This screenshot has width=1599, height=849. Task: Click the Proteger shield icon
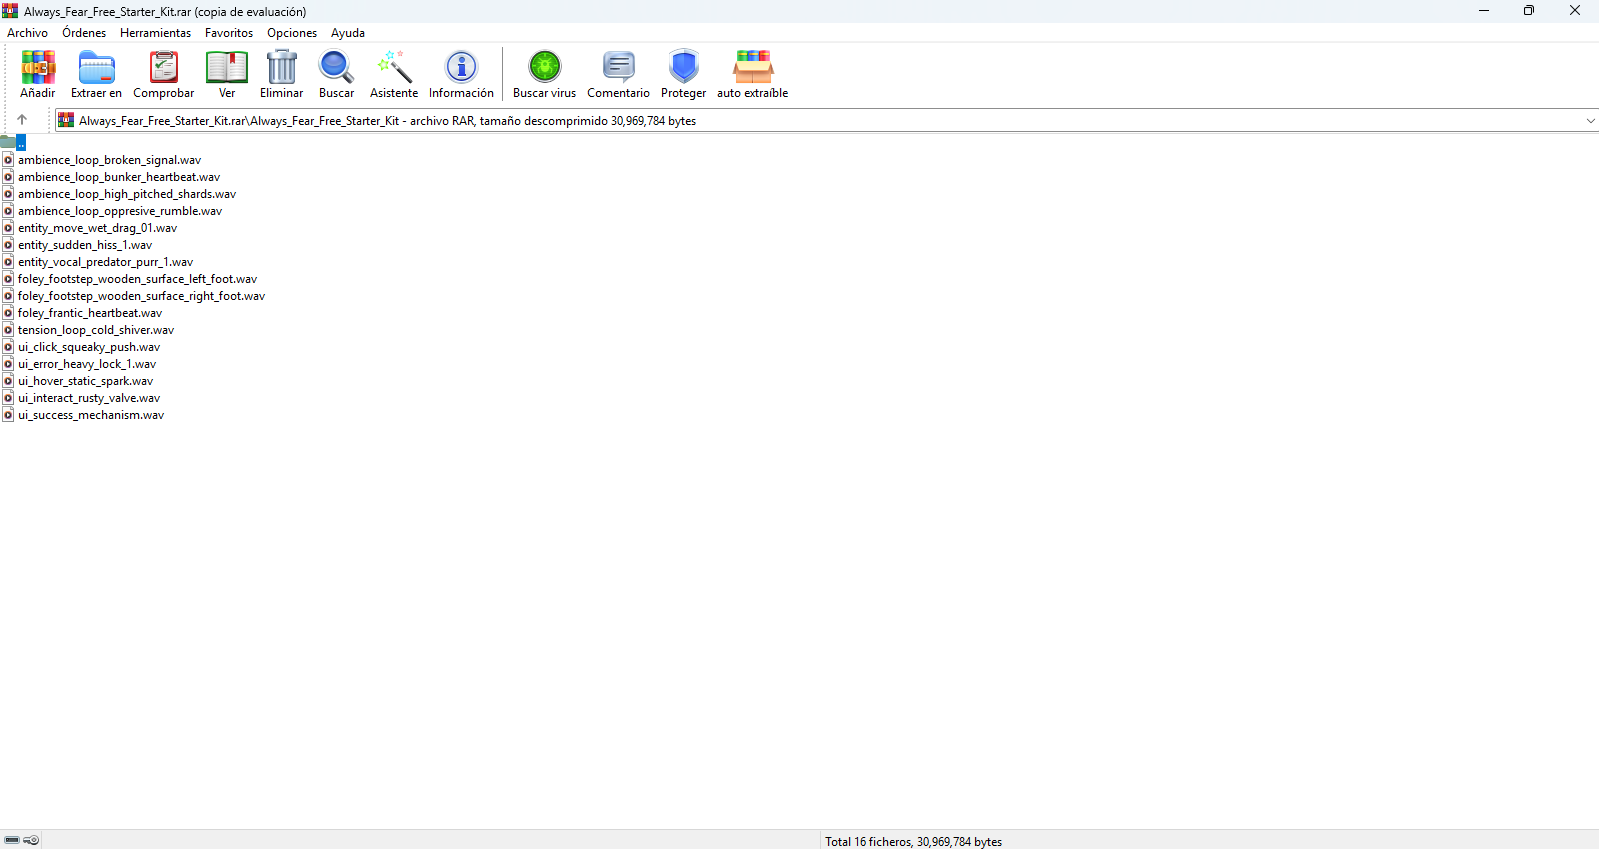pos(683,74)
